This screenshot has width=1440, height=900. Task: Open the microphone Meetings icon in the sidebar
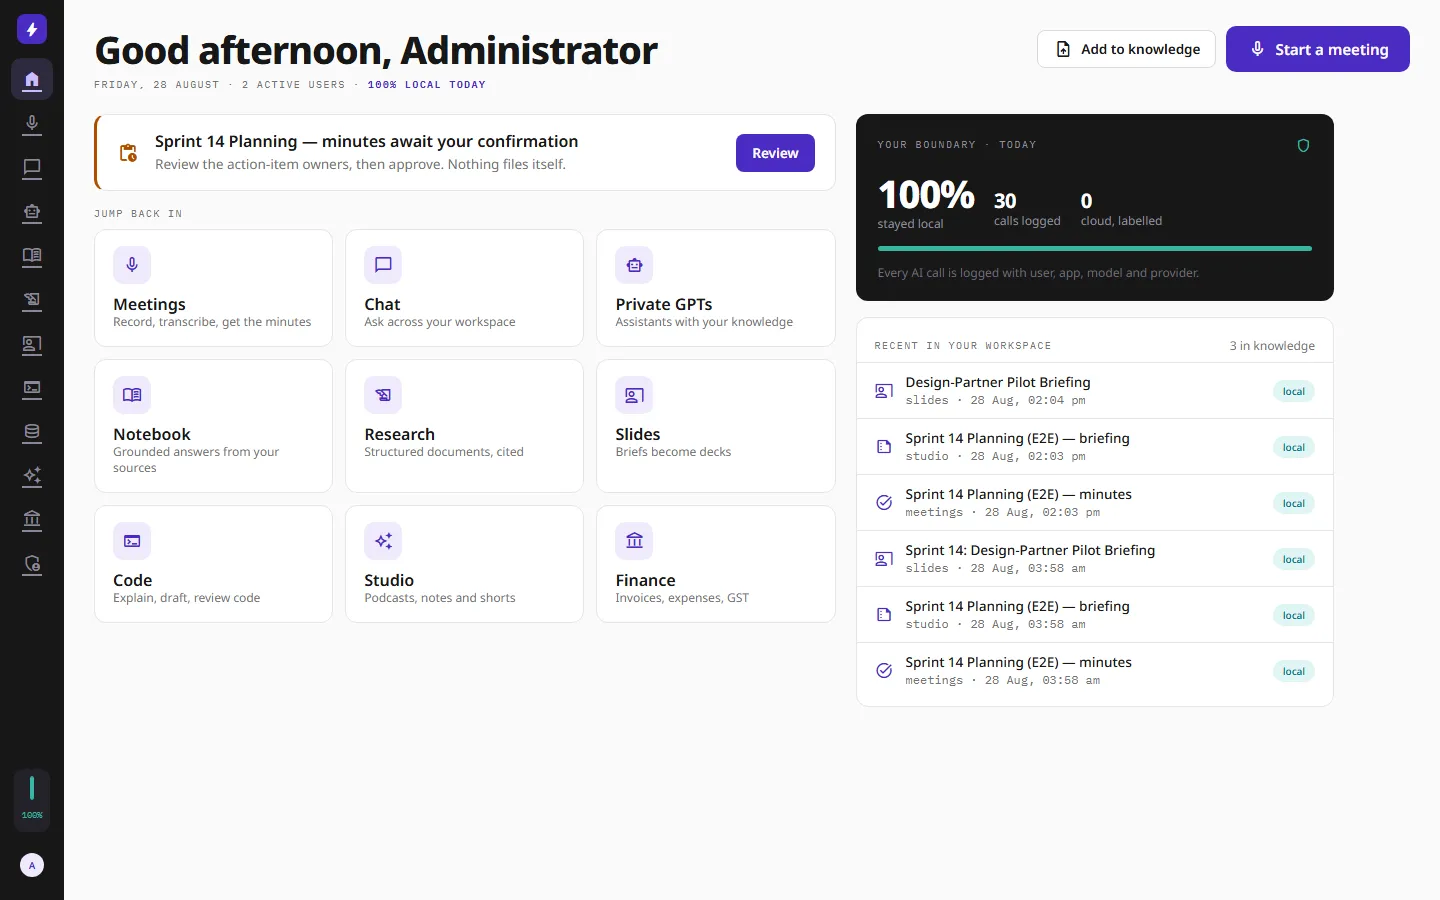click(x=32, y=124)
